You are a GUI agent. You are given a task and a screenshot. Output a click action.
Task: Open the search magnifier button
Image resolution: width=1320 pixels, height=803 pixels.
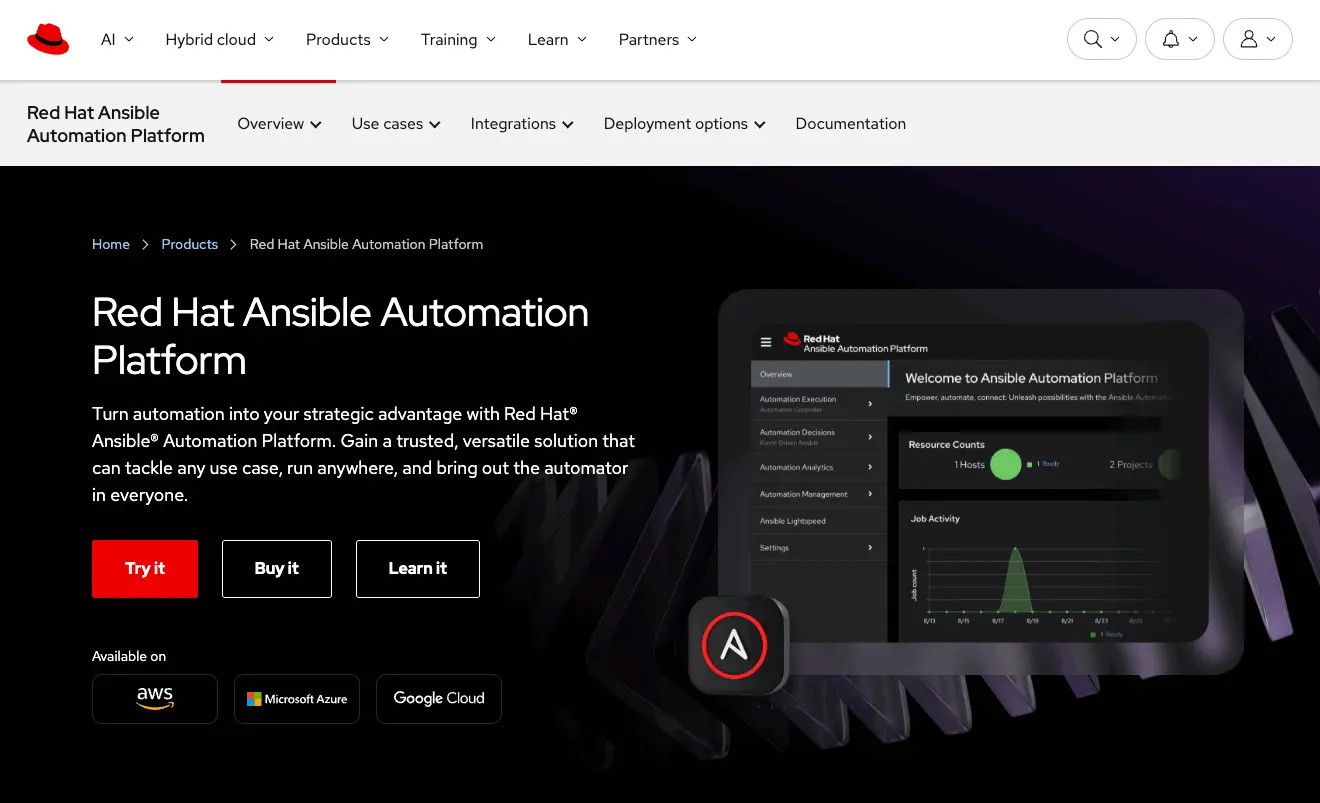1102,39
